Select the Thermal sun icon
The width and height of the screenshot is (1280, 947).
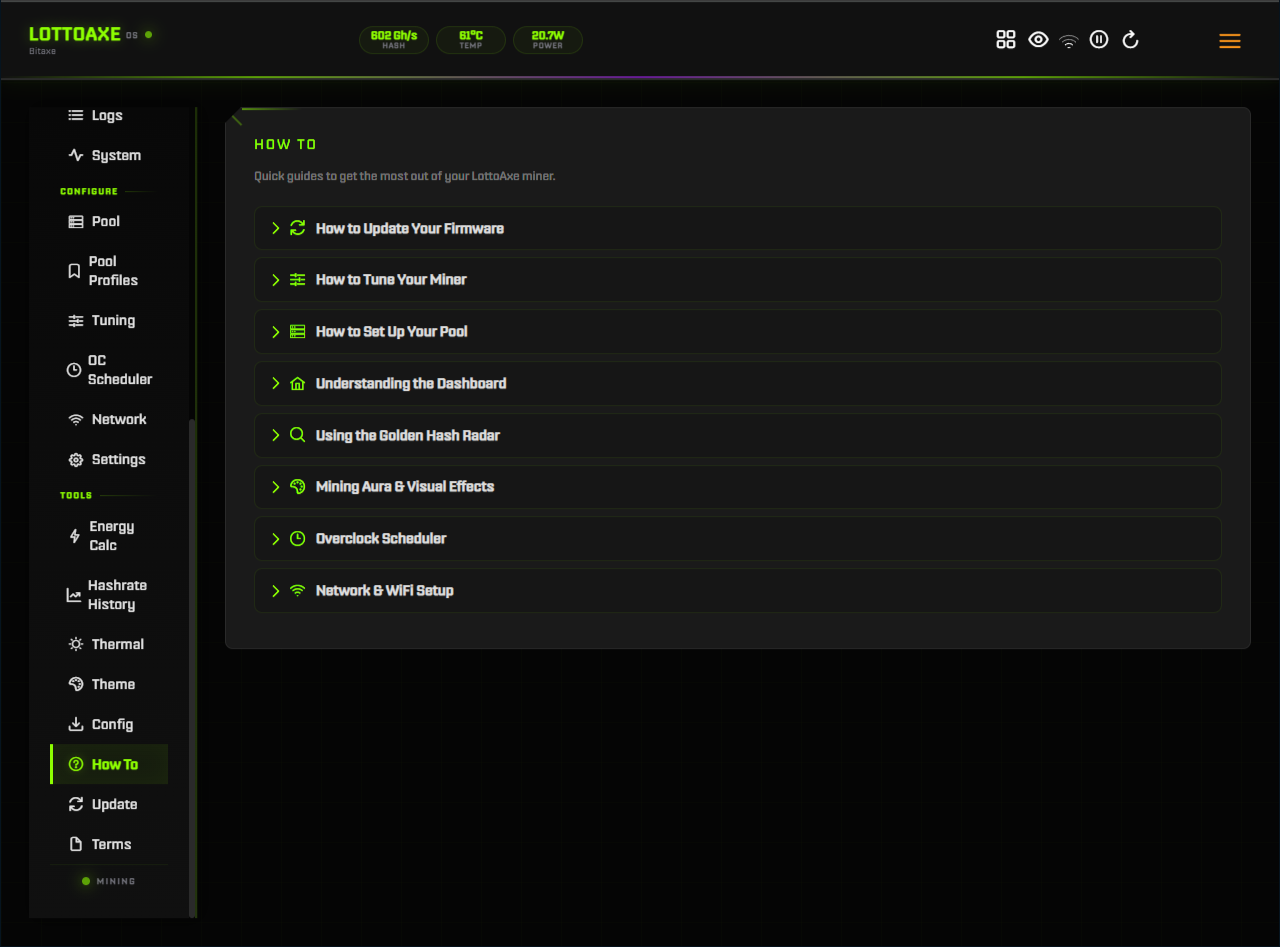(x=76, y=644)
